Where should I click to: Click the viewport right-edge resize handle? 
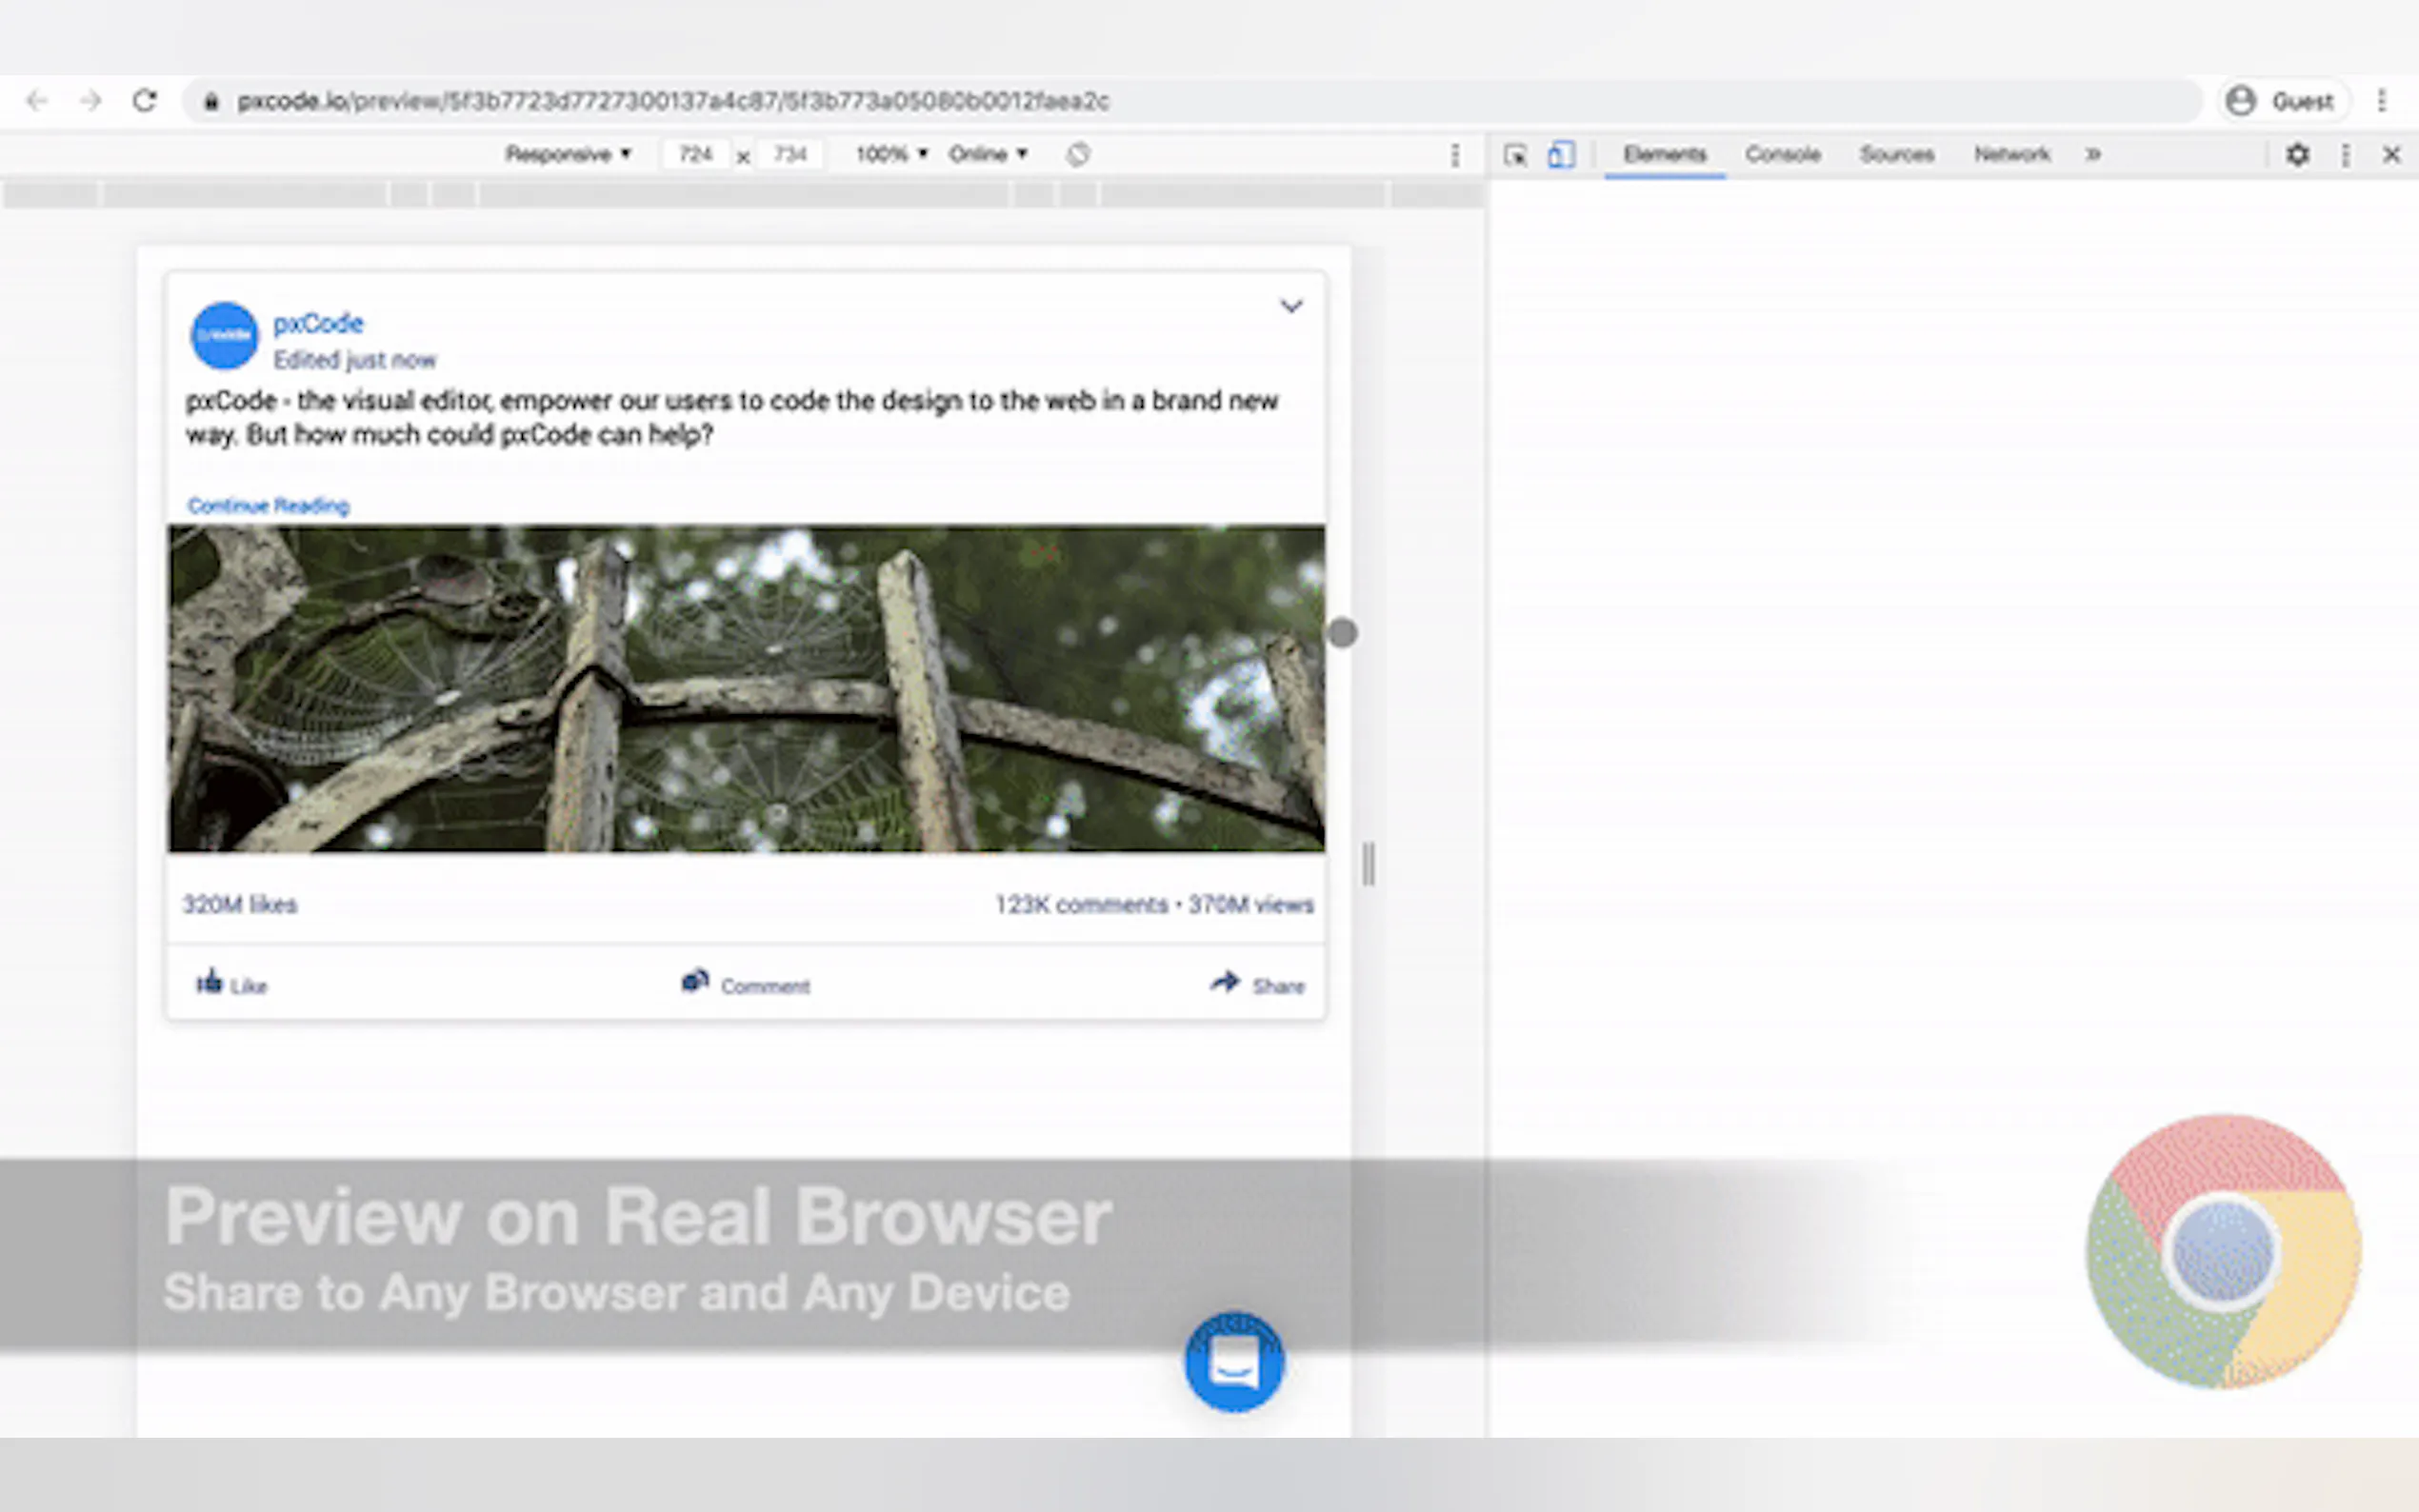pyautogui.click(x=1368, y=864)
